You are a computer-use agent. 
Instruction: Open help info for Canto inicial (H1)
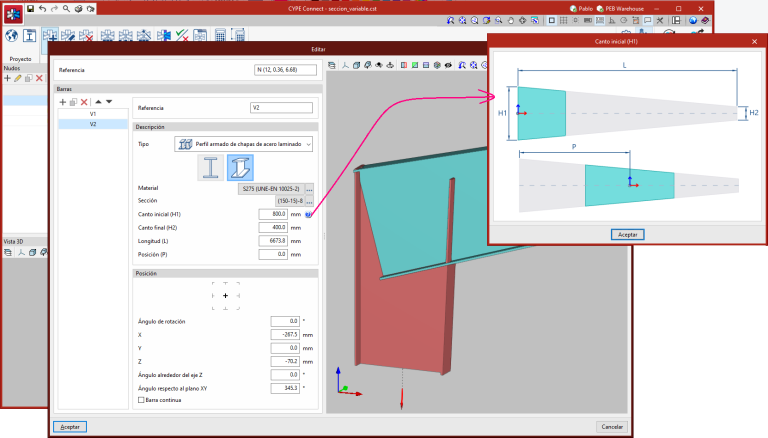pos(308,214)
